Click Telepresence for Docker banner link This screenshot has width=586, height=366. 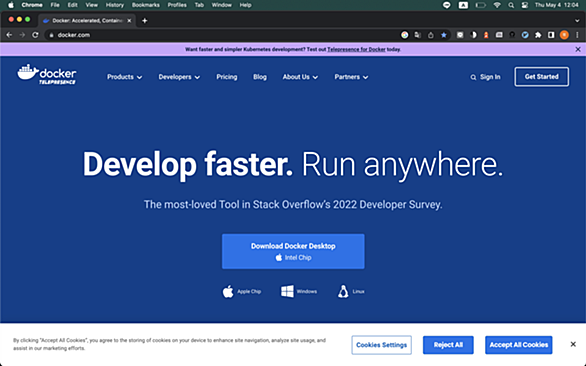click(356, 49)
